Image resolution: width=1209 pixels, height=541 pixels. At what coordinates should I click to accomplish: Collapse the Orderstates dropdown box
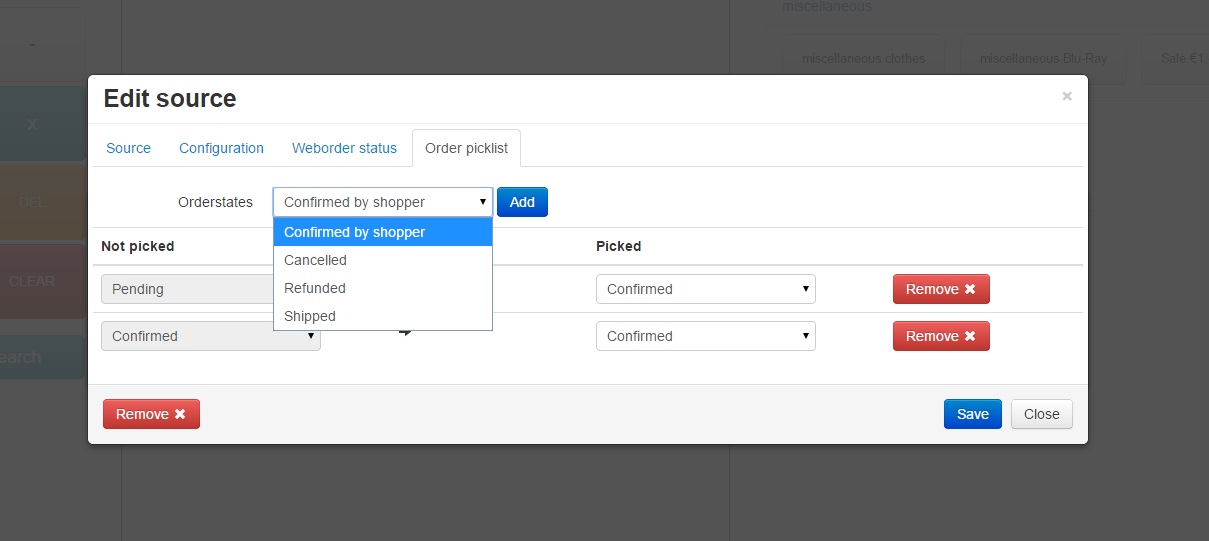point(383,202)
